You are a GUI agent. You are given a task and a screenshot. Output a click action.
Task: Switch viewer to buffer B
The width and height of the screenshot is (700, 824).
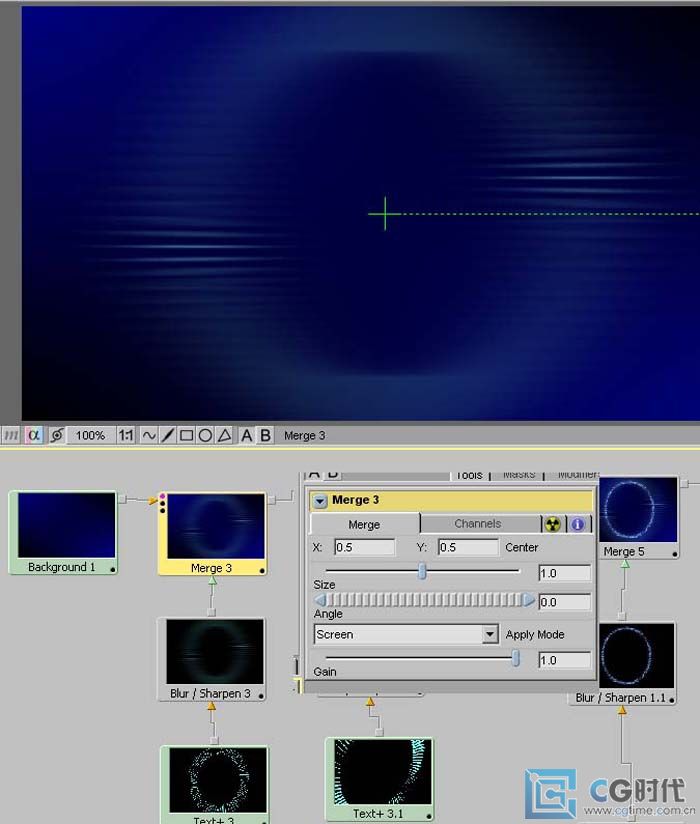pyautogui.click(x=265, y=435)
